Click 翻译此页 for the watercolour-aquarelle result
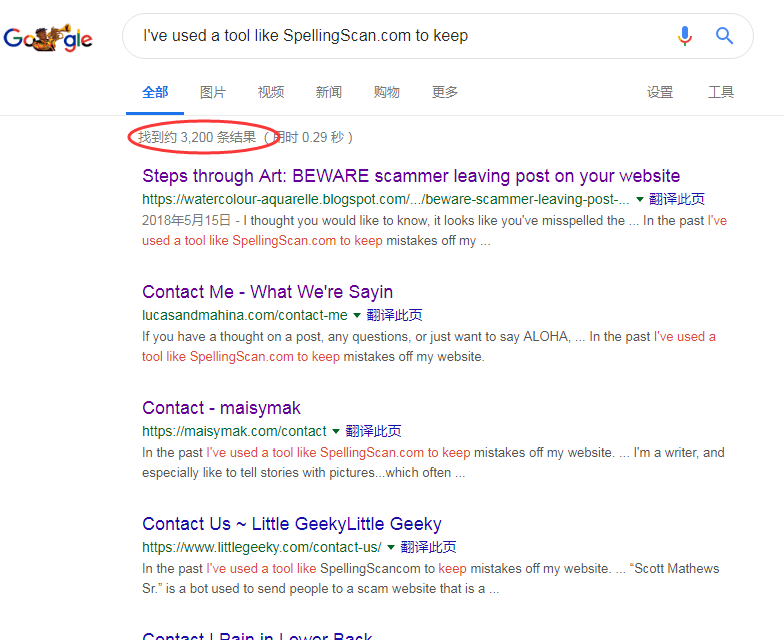784x640 pixels. (677, 199)
